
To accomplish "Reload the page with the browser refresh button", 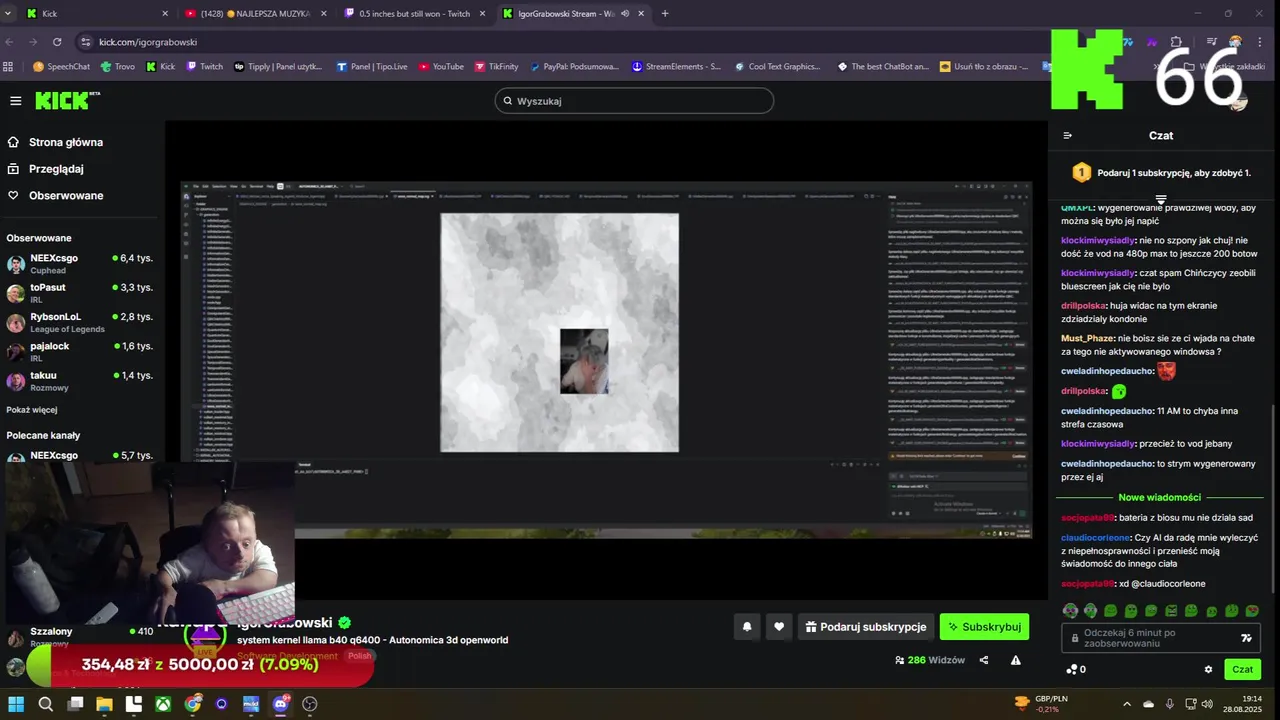I will [x=57, y=42].
